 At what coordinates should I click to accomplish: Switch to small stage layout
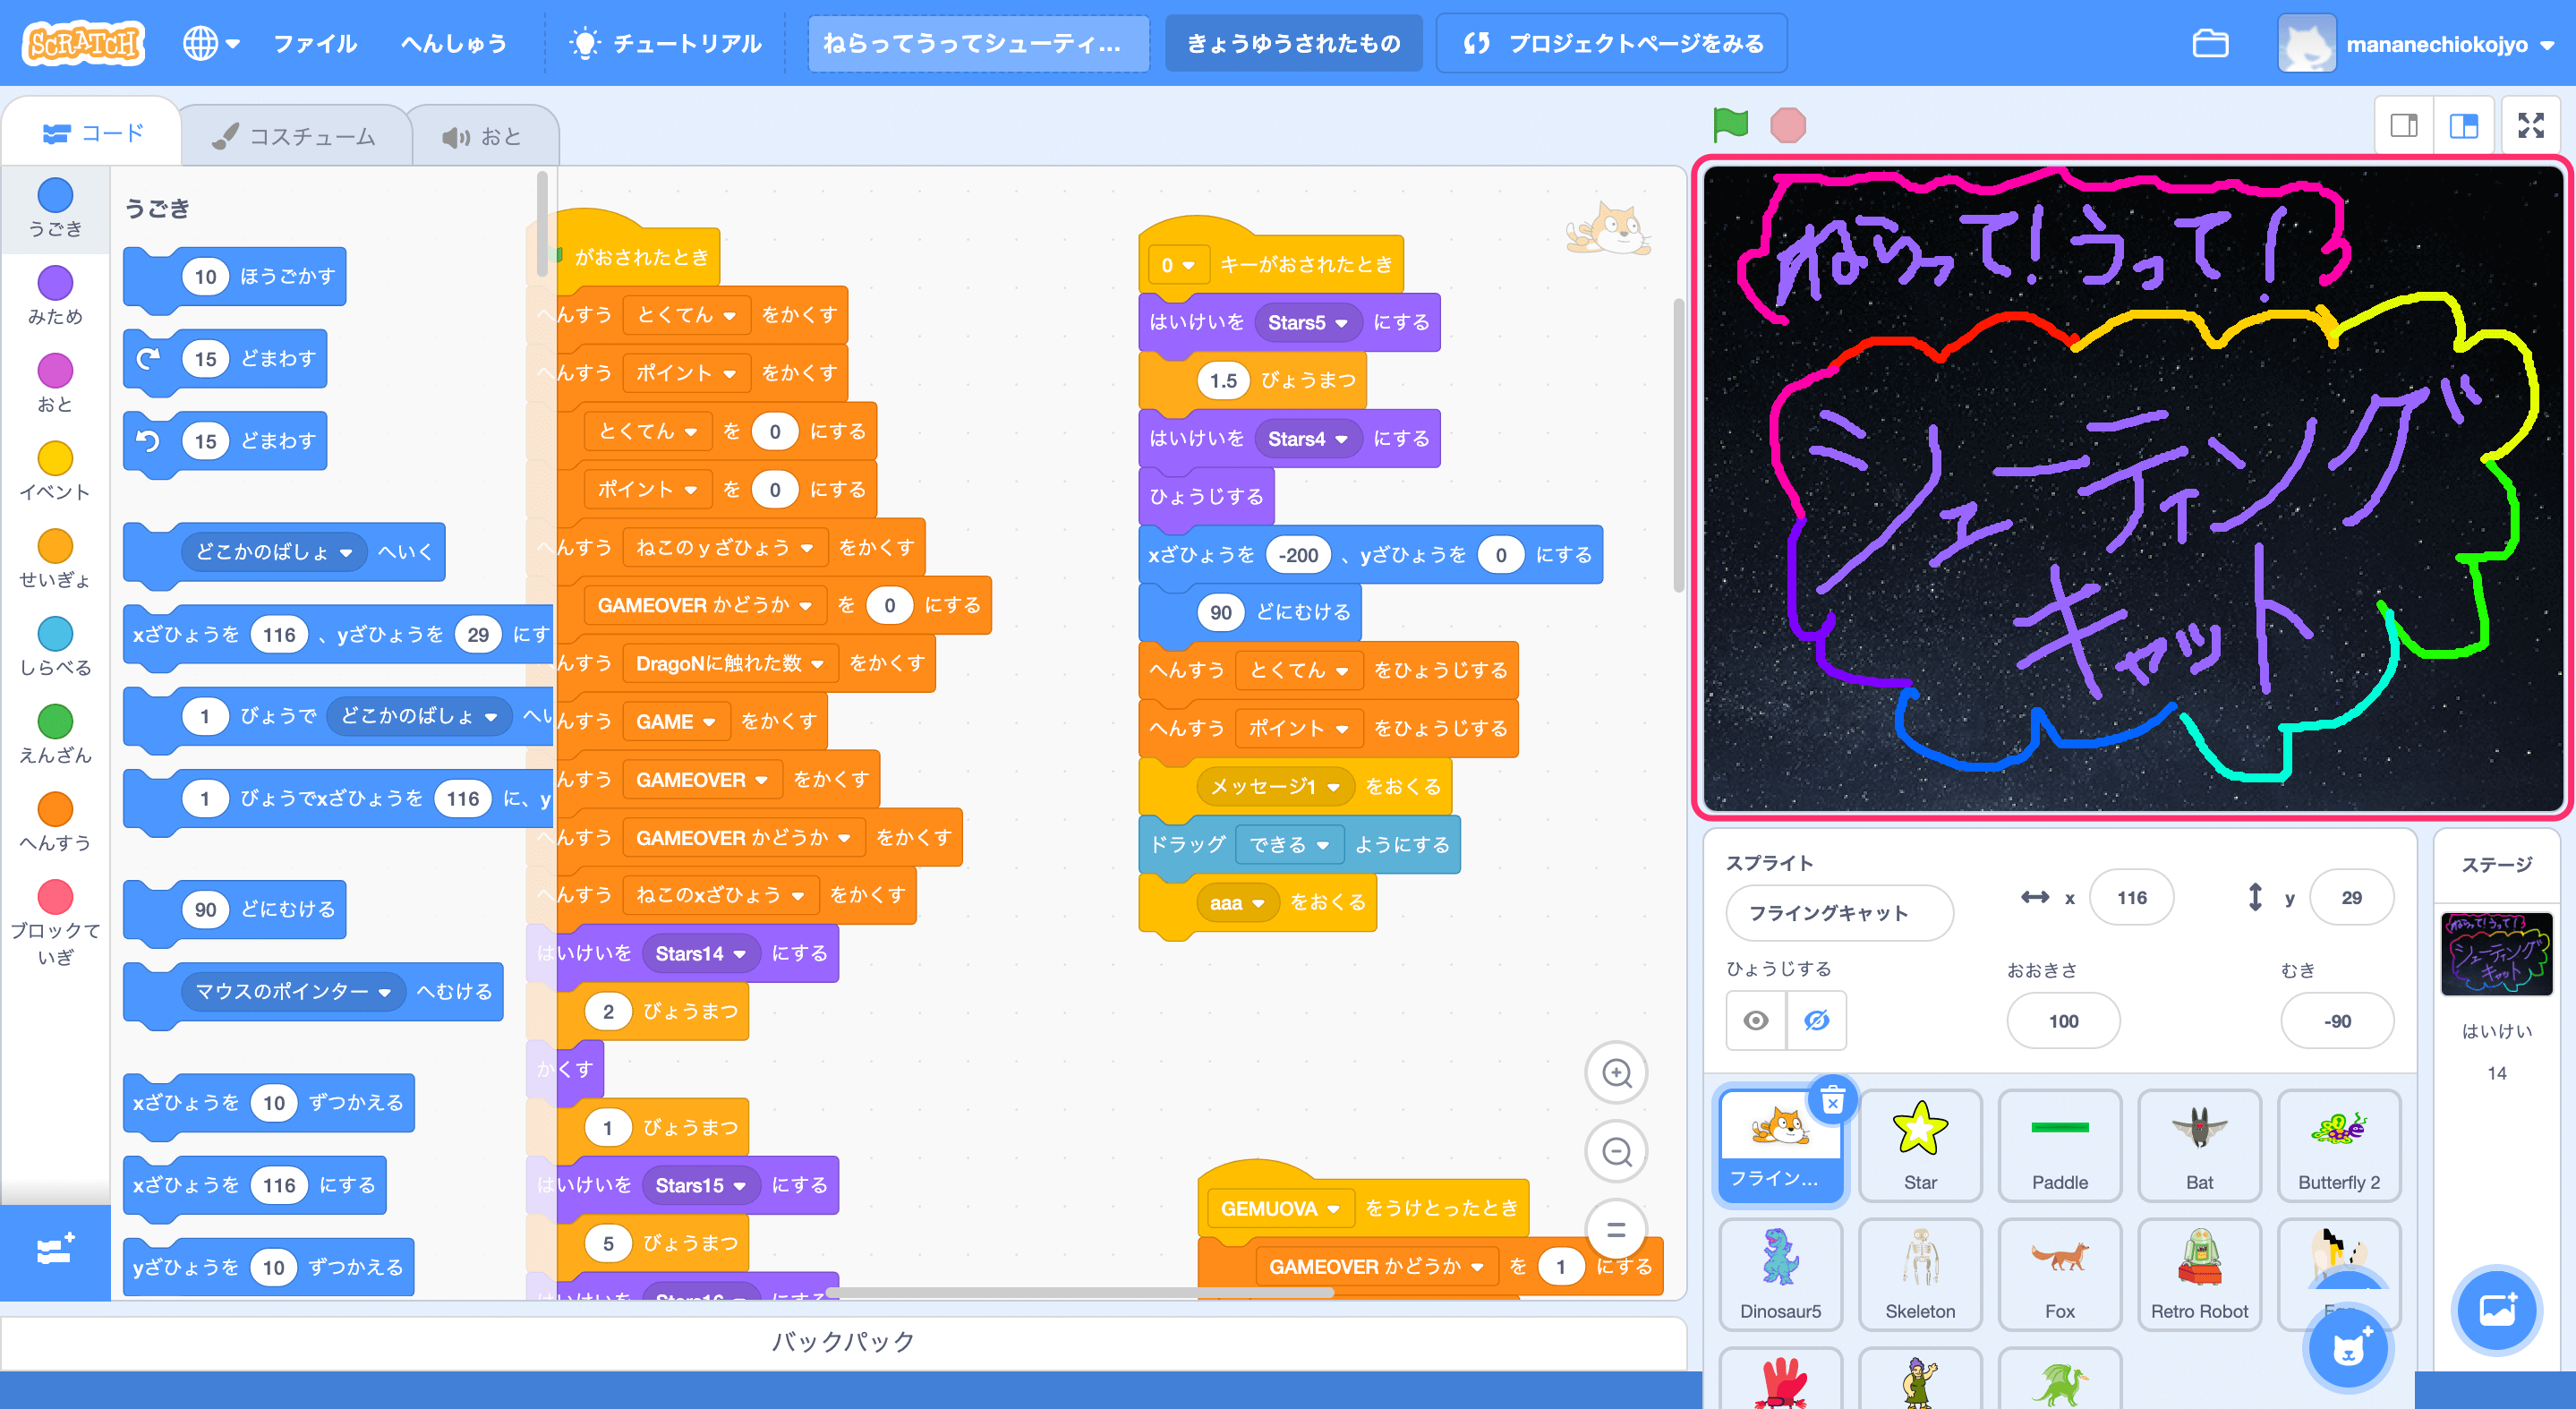[2403, 125]
